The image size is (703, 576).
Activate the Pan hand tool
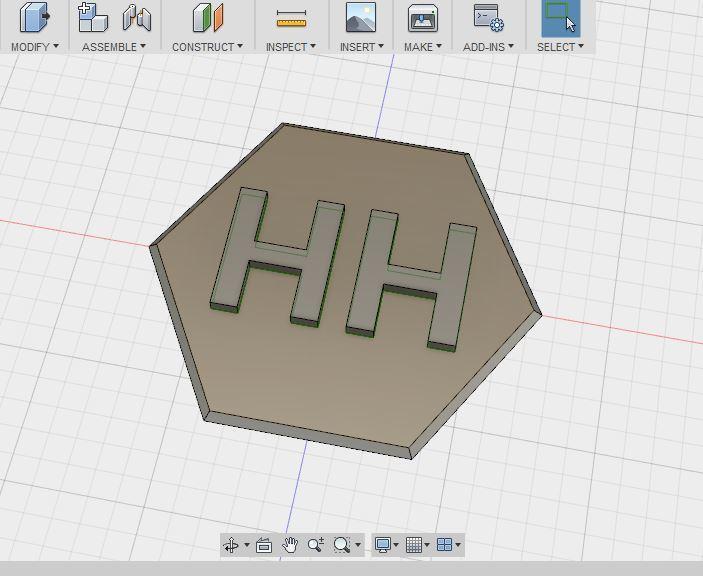pos(290,545)
